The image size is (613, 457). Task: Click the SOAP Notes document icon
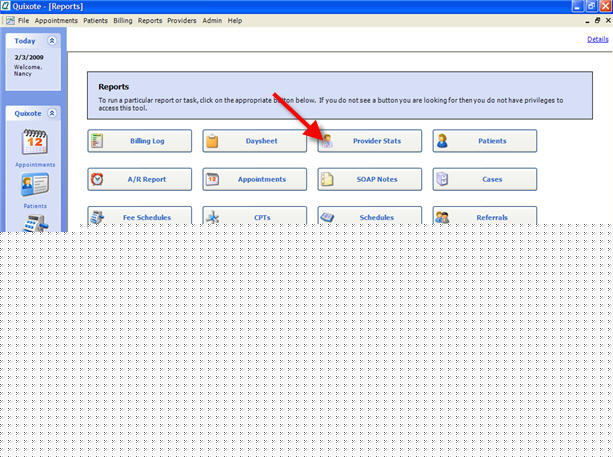[x=327, y=179]
